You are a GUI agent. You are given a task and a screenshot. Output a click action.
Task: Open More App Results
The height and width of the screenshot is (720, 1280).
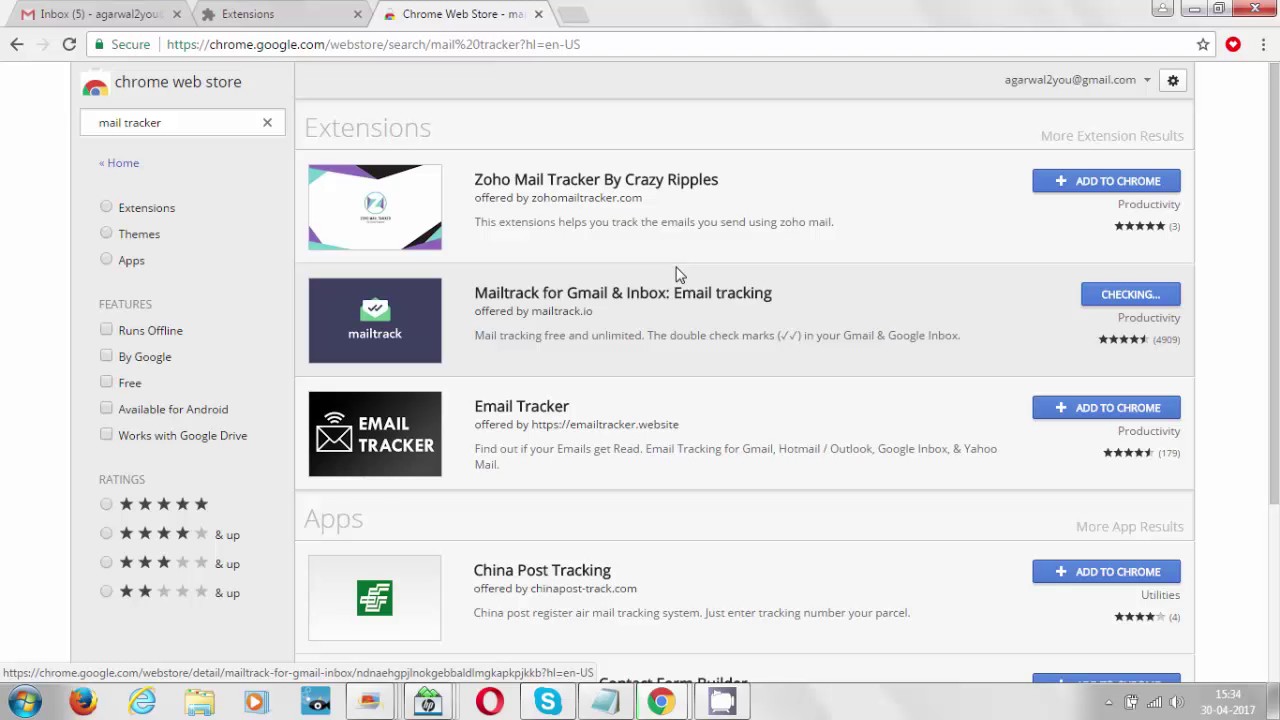click(1129, 527)
